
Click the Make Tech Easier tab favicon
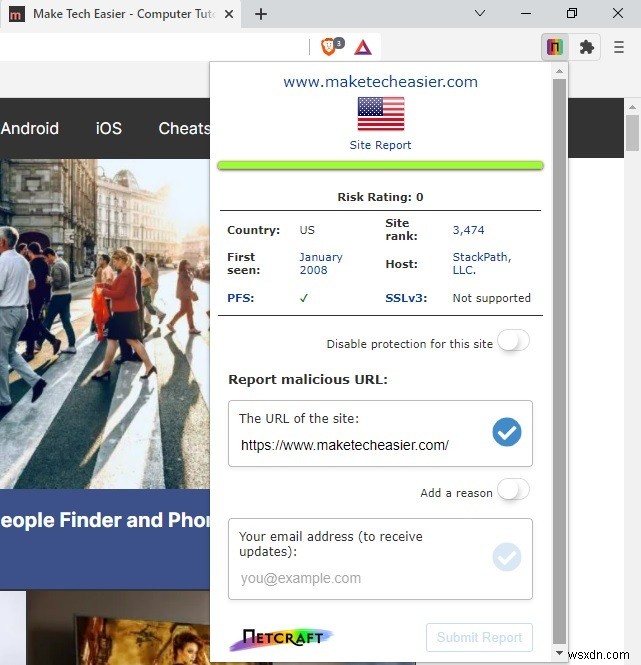tap(16, 14)
